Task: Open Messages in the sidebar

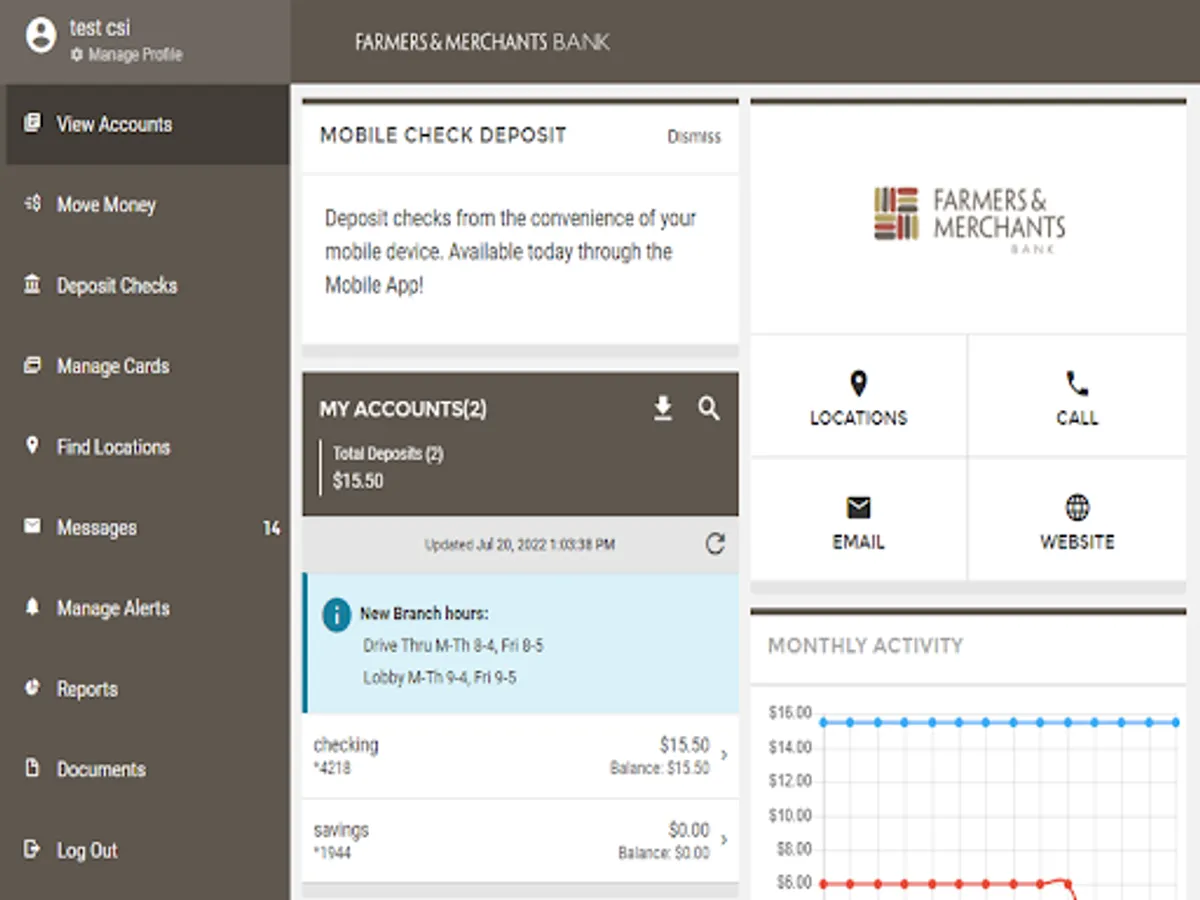Action: point(147,527)
